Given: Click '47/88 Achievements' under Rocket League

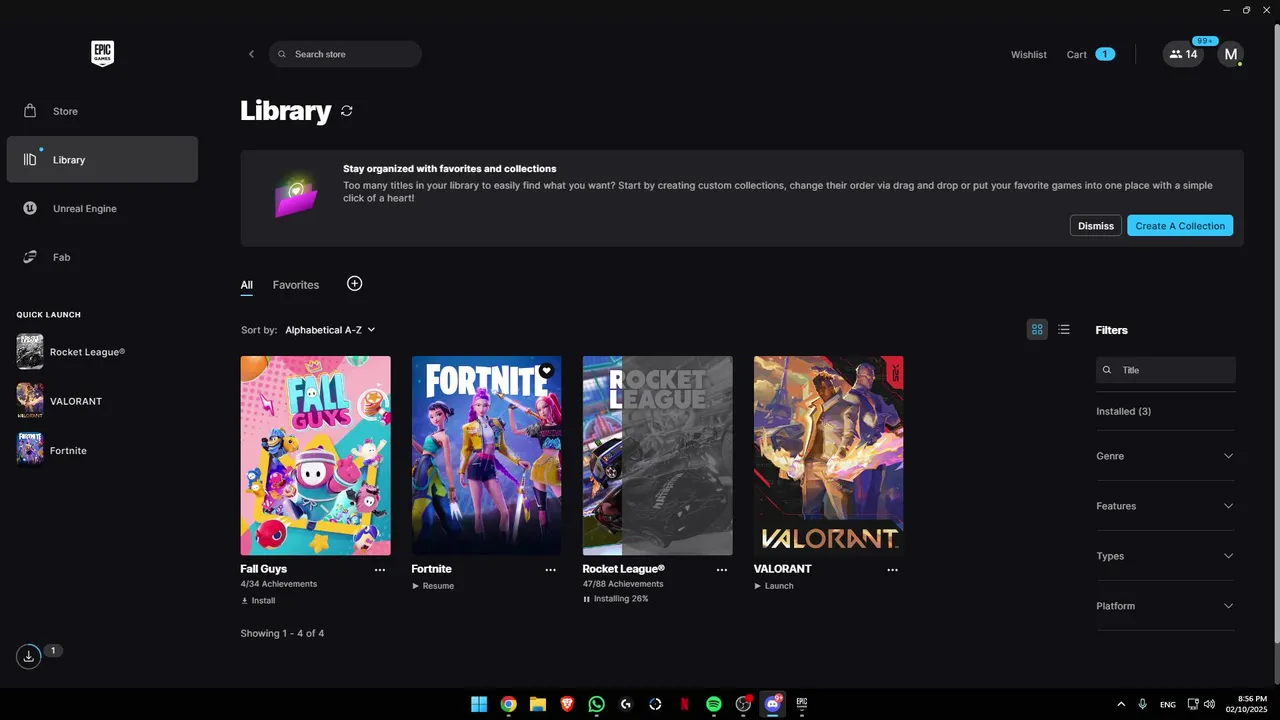Looking at the screenshot, I should (x=623, y=584).
